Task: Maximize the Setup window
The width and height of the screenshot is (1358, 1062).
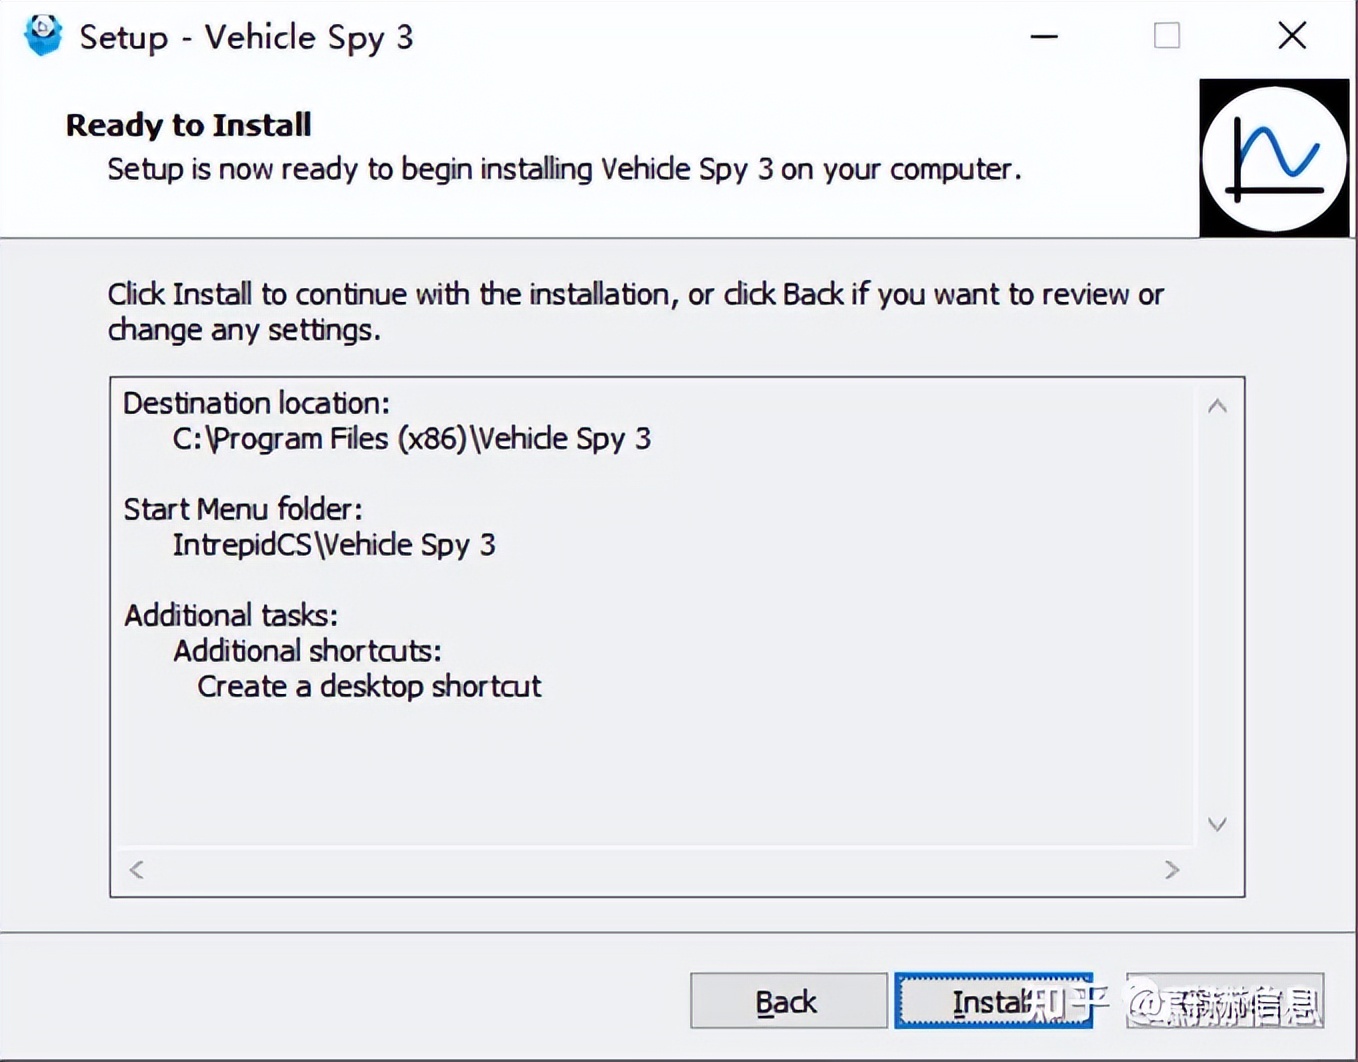Action: [x=1166, y=36]
